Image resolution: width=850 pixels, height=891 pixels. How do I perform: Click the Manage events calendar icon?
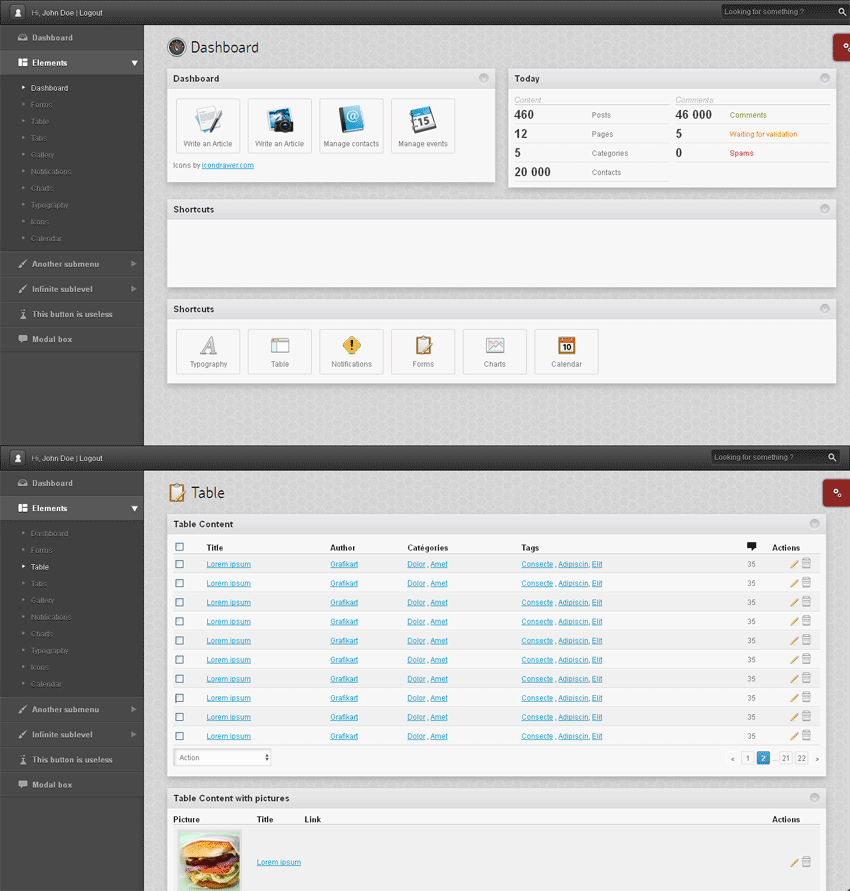[x=423, y=126]
